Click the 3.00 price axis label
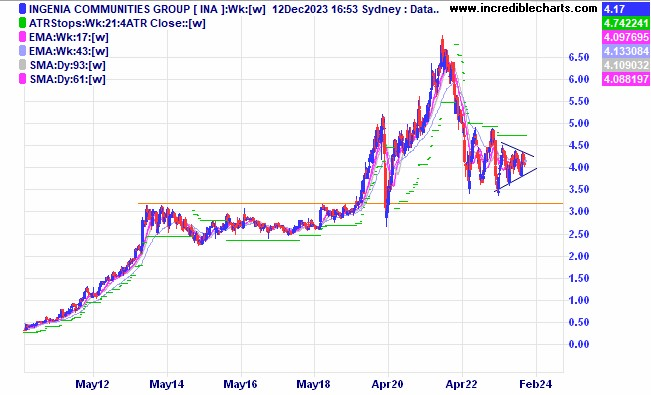Viewport: 651px width, 395px height. (579, 211)
